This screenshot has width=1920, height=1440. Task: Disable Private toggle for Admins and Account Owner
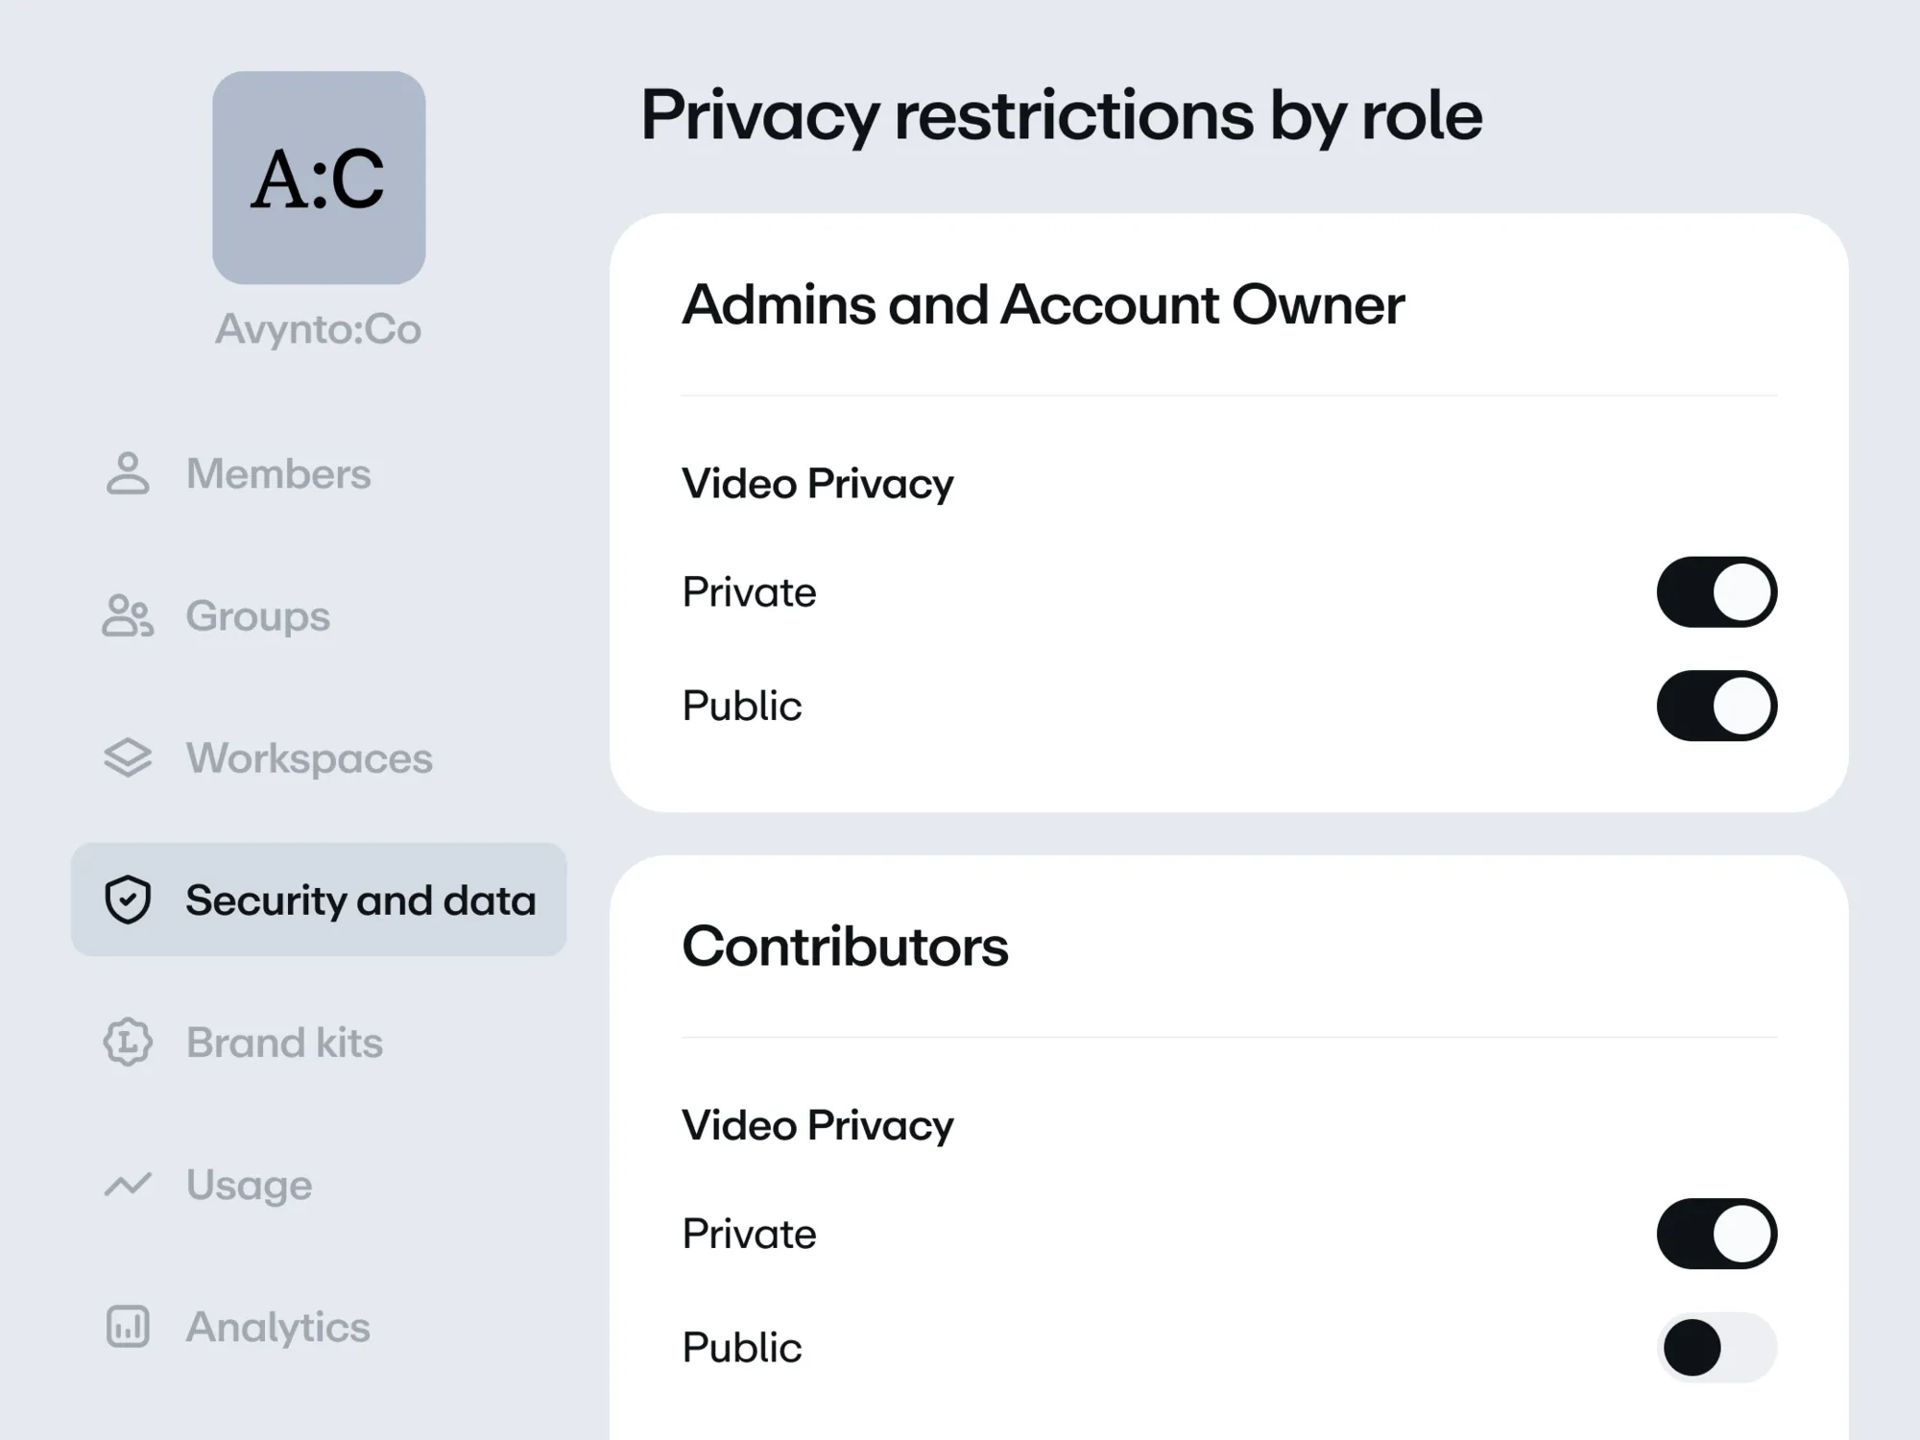(x=1716, y=592)
